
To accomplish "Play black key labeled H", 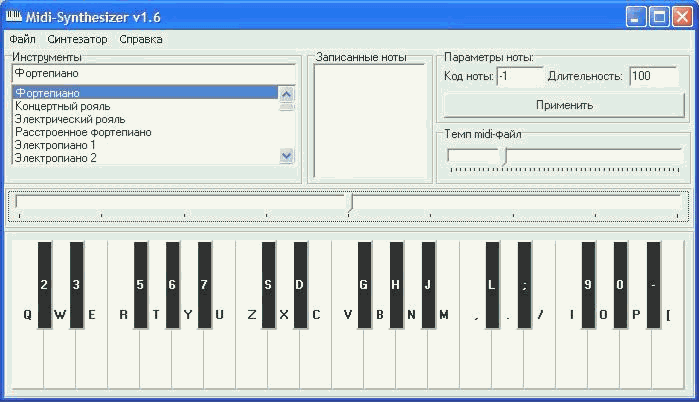I will pos(396,285).
